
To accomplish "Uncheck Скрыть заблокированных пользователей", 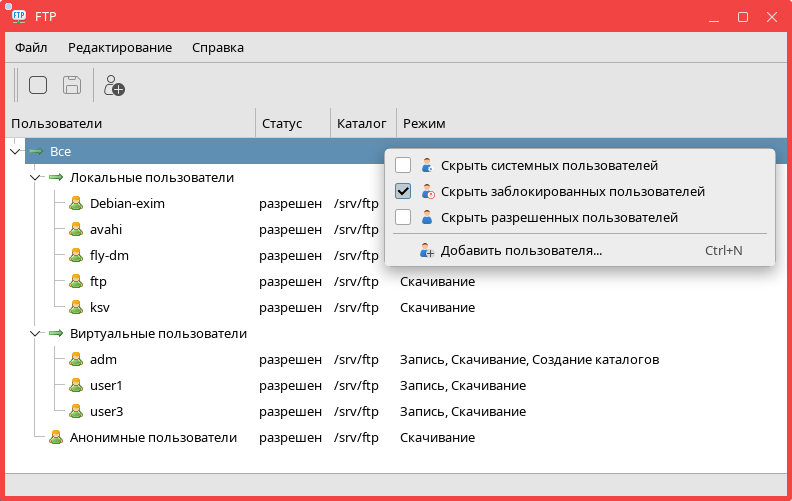I will 403,191.
